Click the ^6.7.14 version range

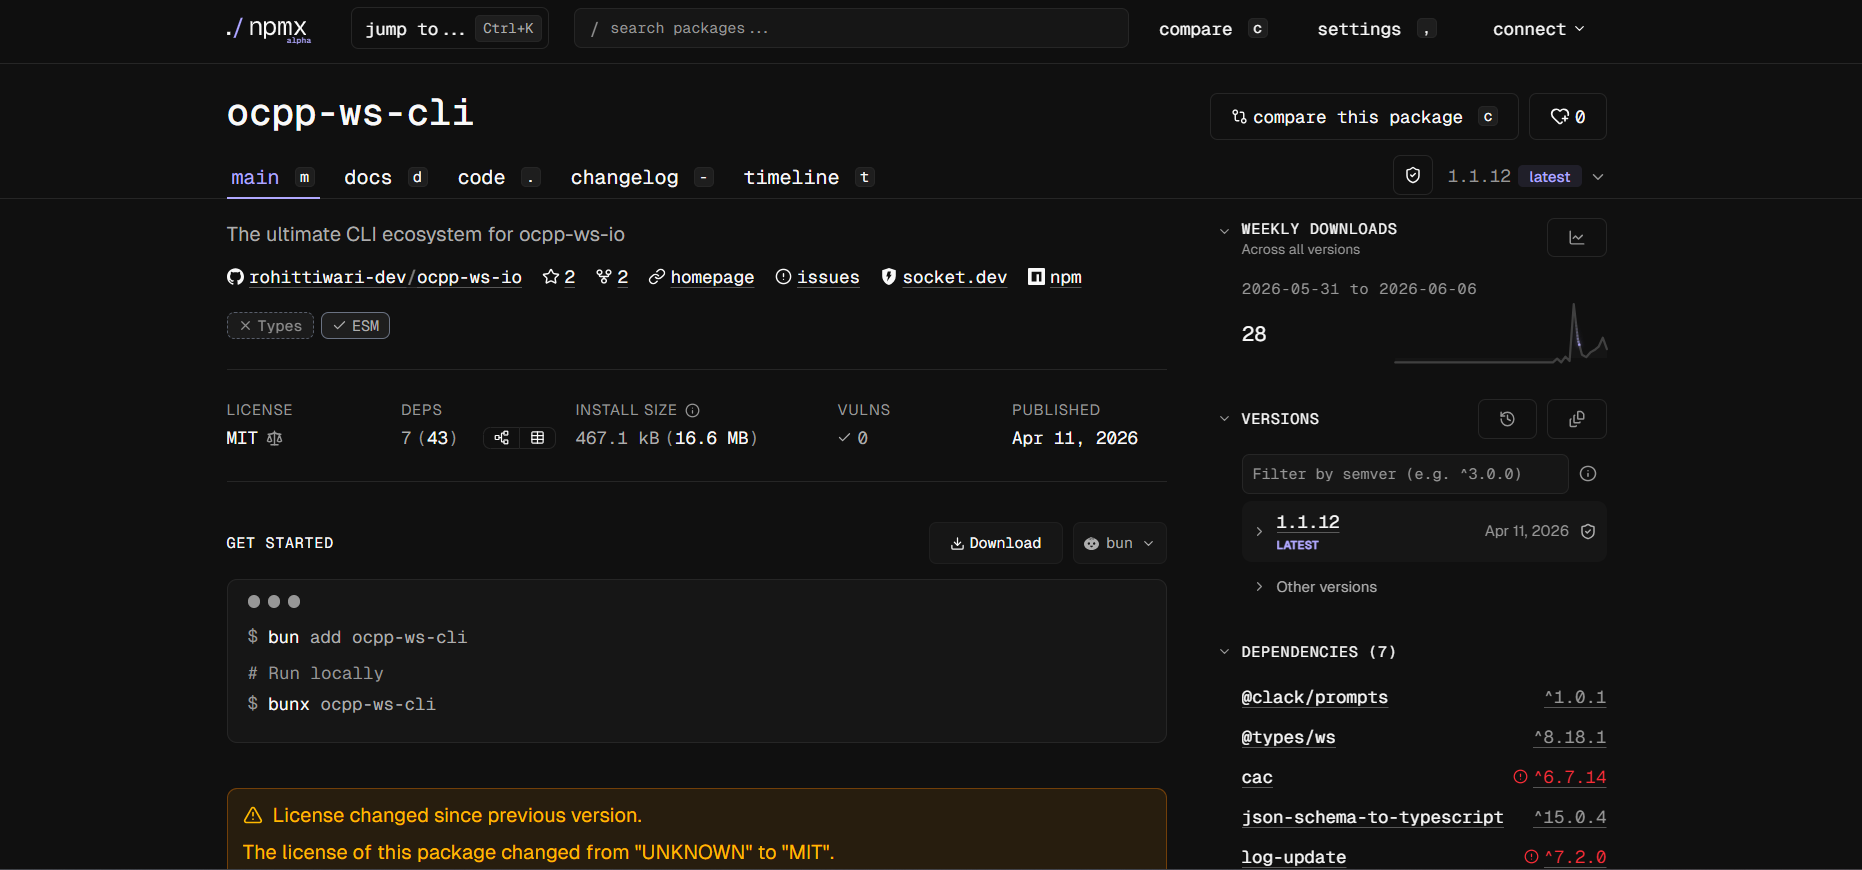click(1570, 777)
